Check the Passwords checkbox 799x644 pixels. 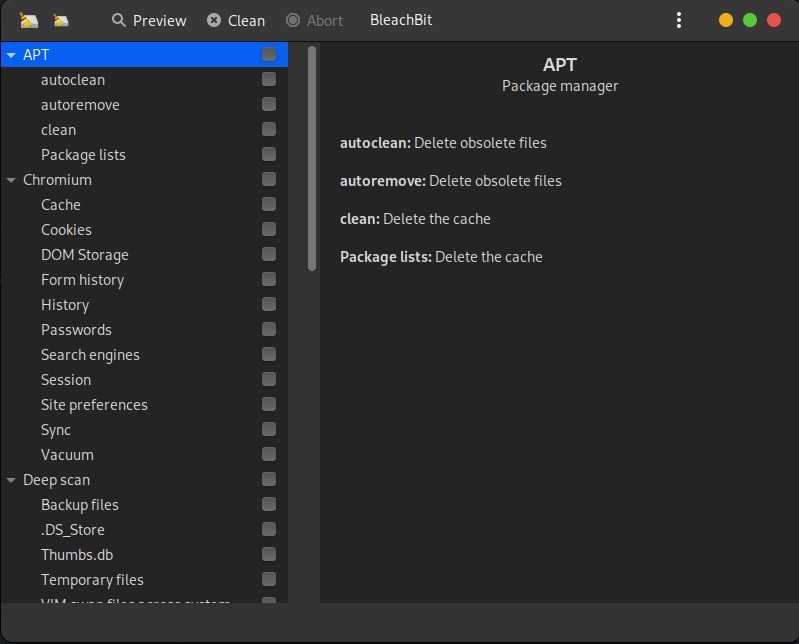click(x=269, y=329)
